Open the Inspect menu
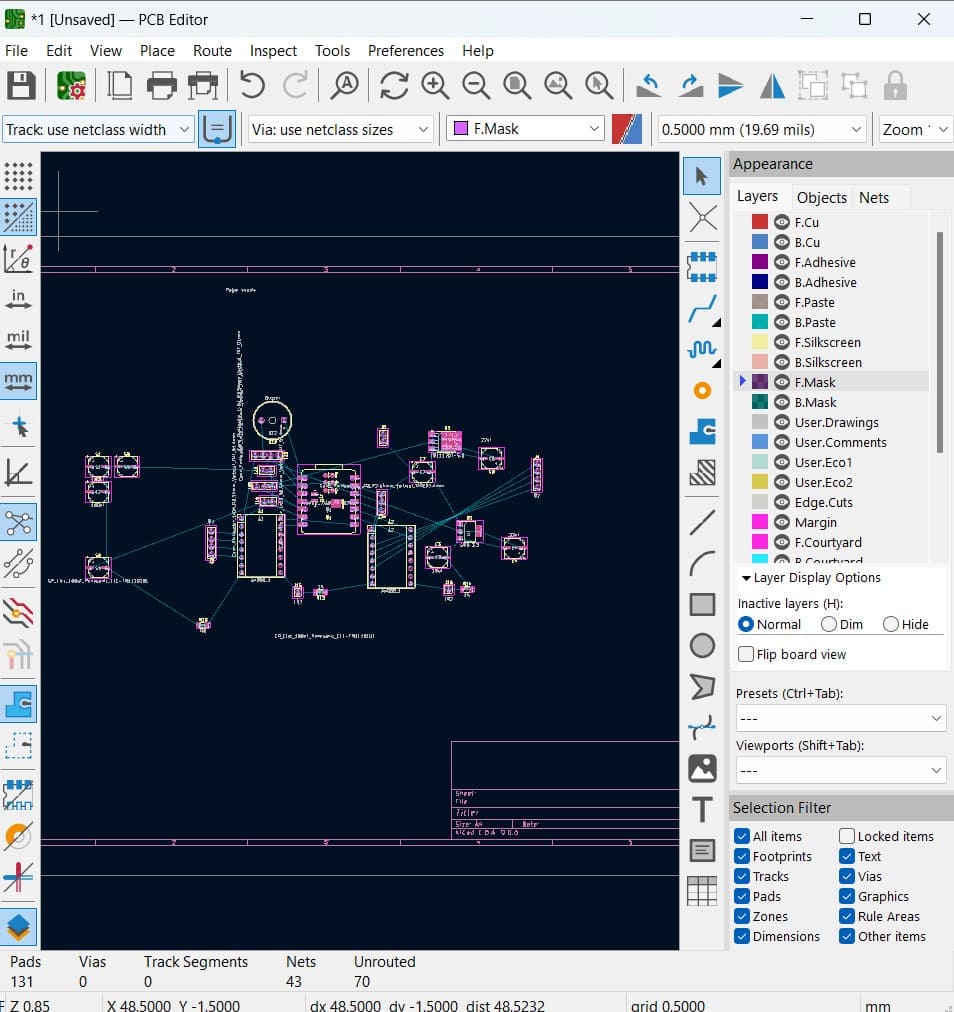 [273, 50]
